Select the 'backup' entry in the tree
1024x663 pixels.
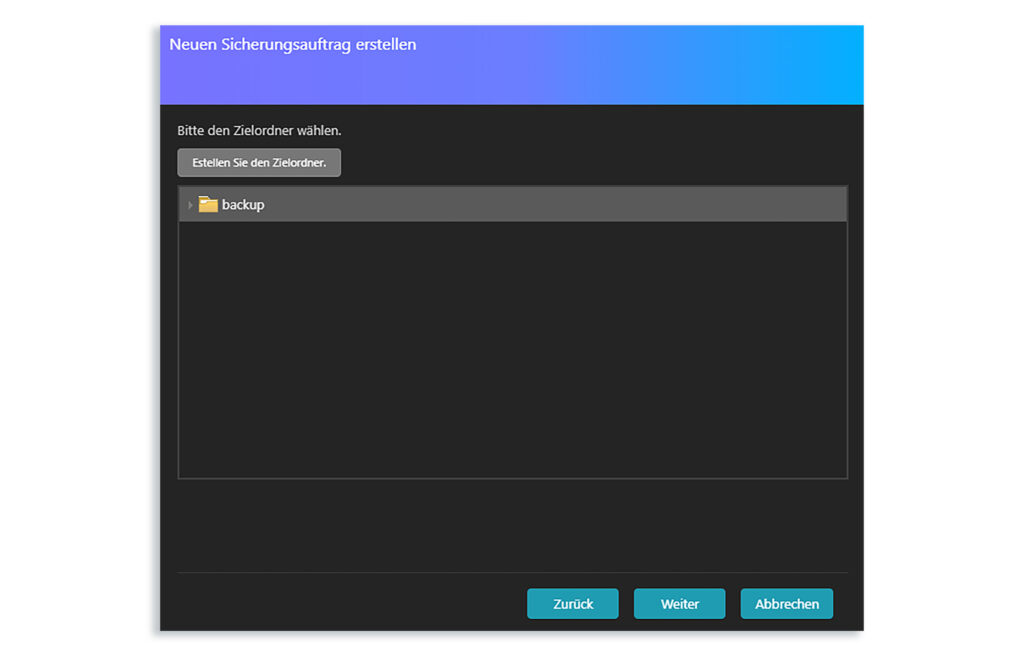point(243,204)
